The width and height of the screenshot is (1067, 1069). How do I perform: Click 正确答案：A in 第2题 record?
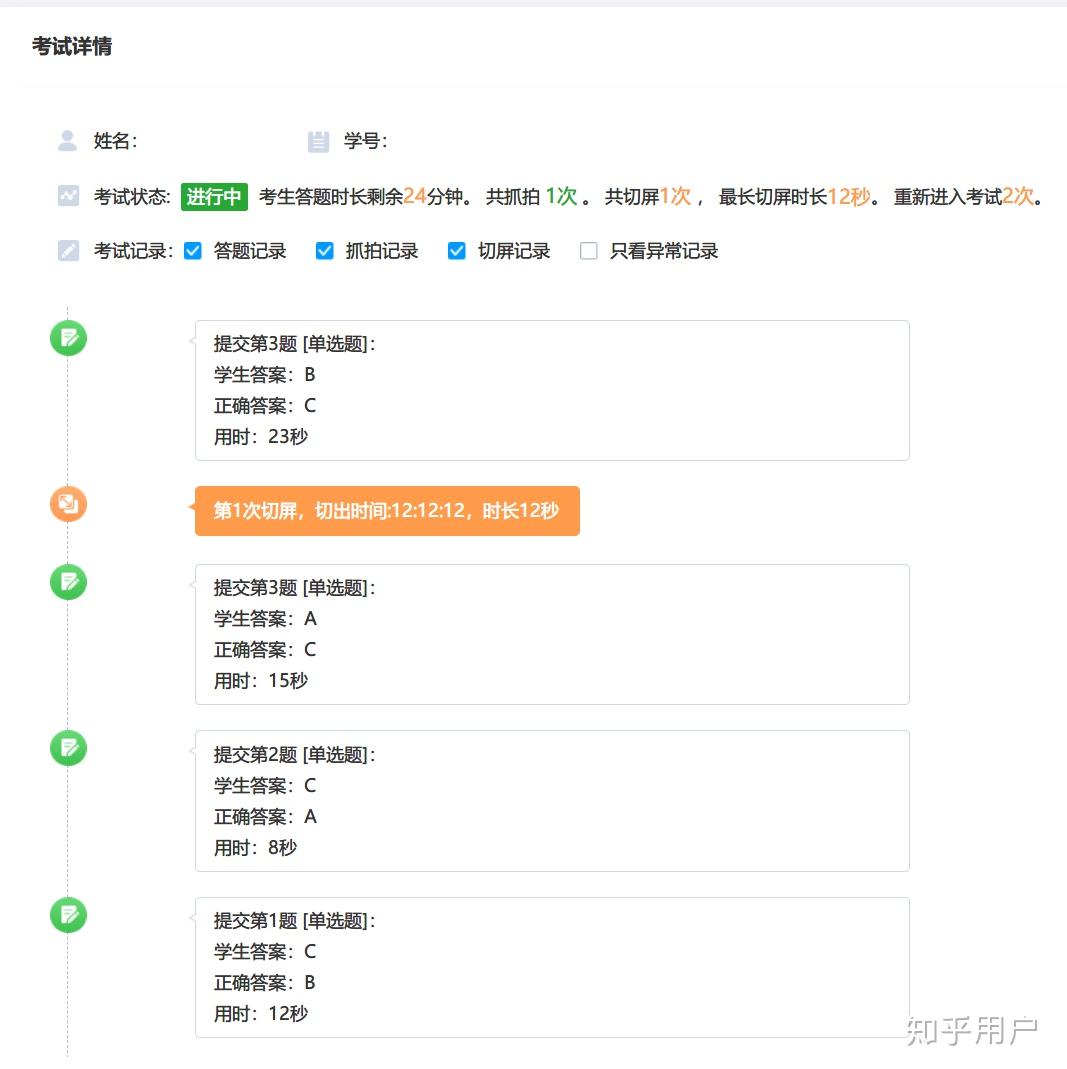(265, 816)
